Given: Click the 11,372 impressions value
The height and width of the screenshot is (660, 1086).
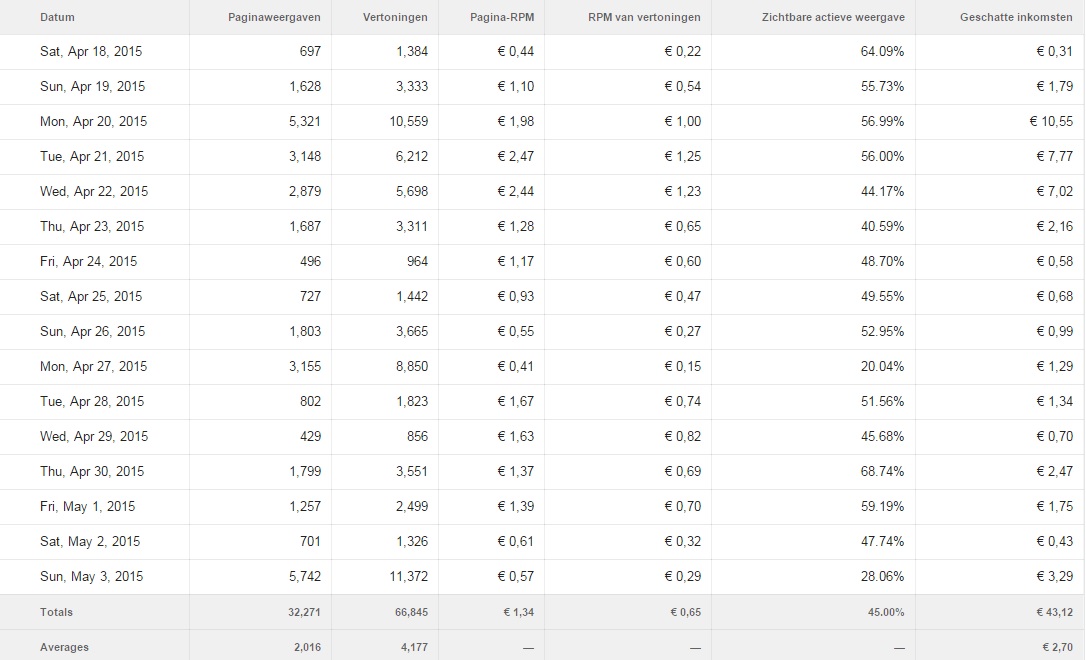Looking at the screenshot, I should click(409, 576).
